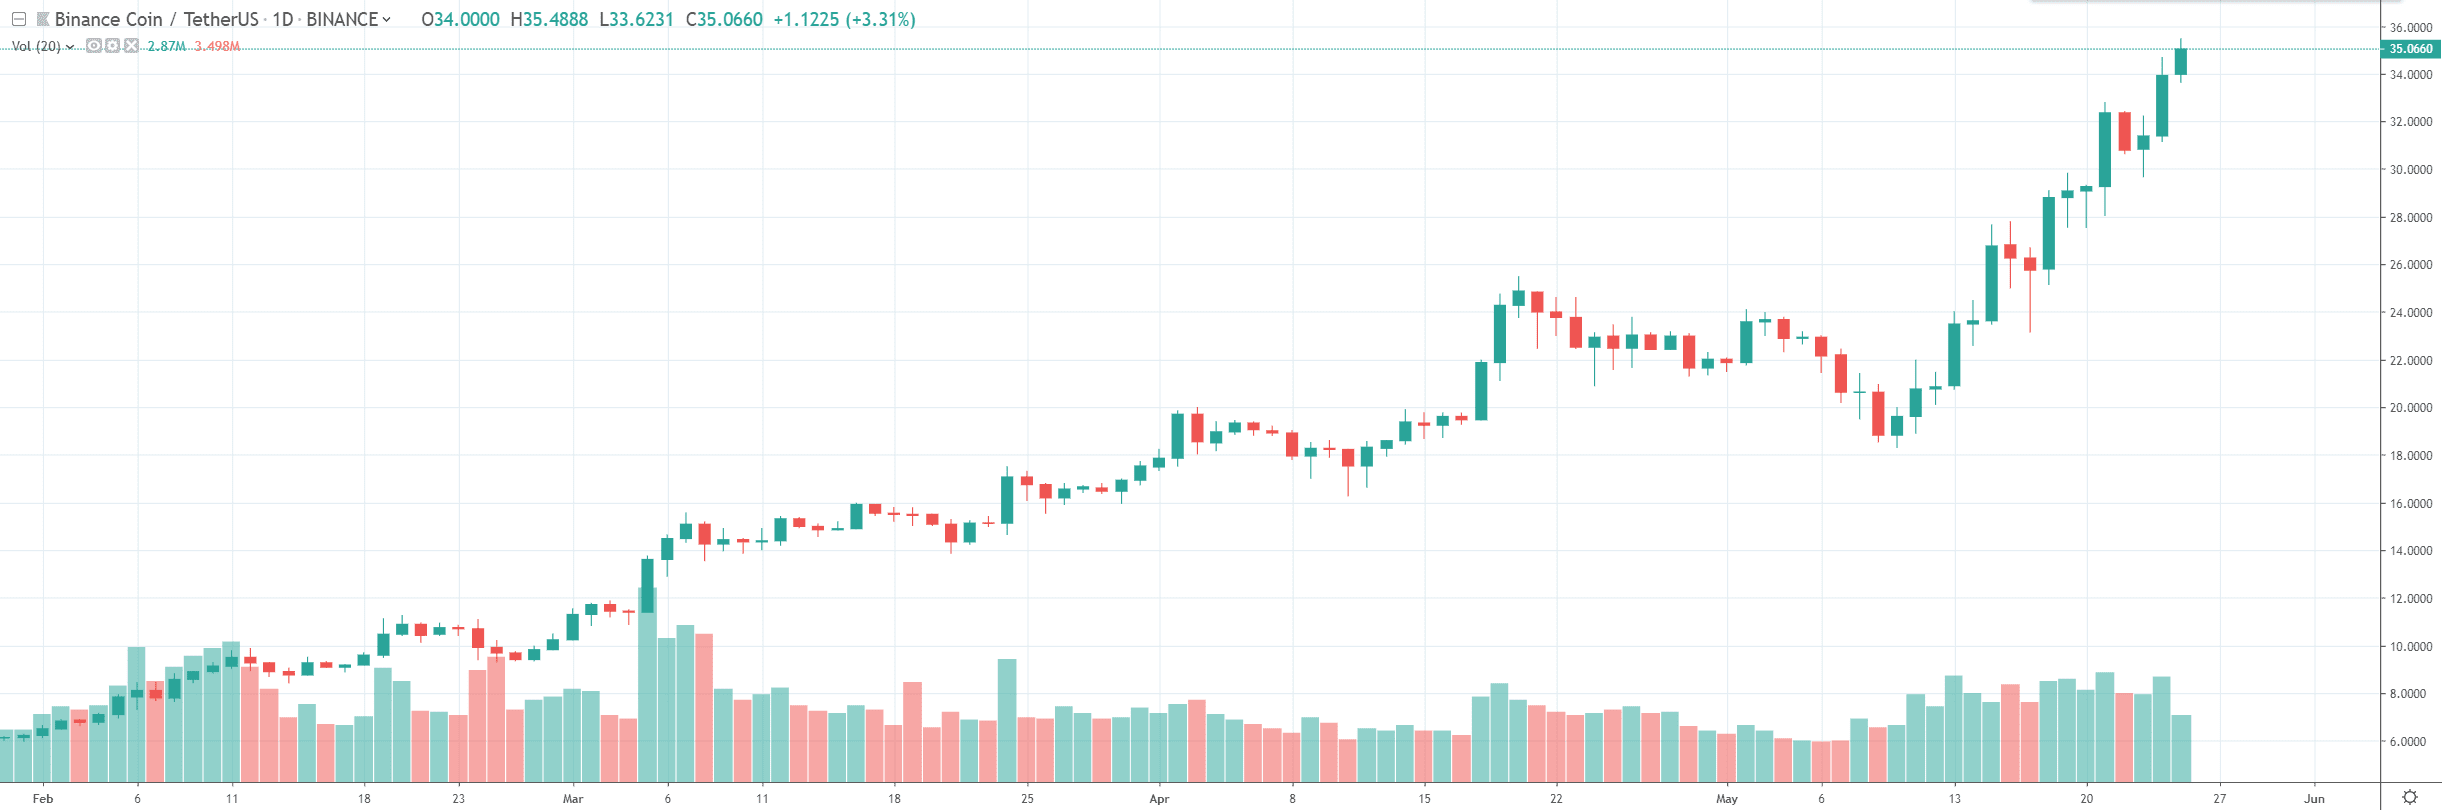This screenshot has height=810, width=2442.
Task: Open Volume indicator settings gear
Action: [x=112, y=46]
